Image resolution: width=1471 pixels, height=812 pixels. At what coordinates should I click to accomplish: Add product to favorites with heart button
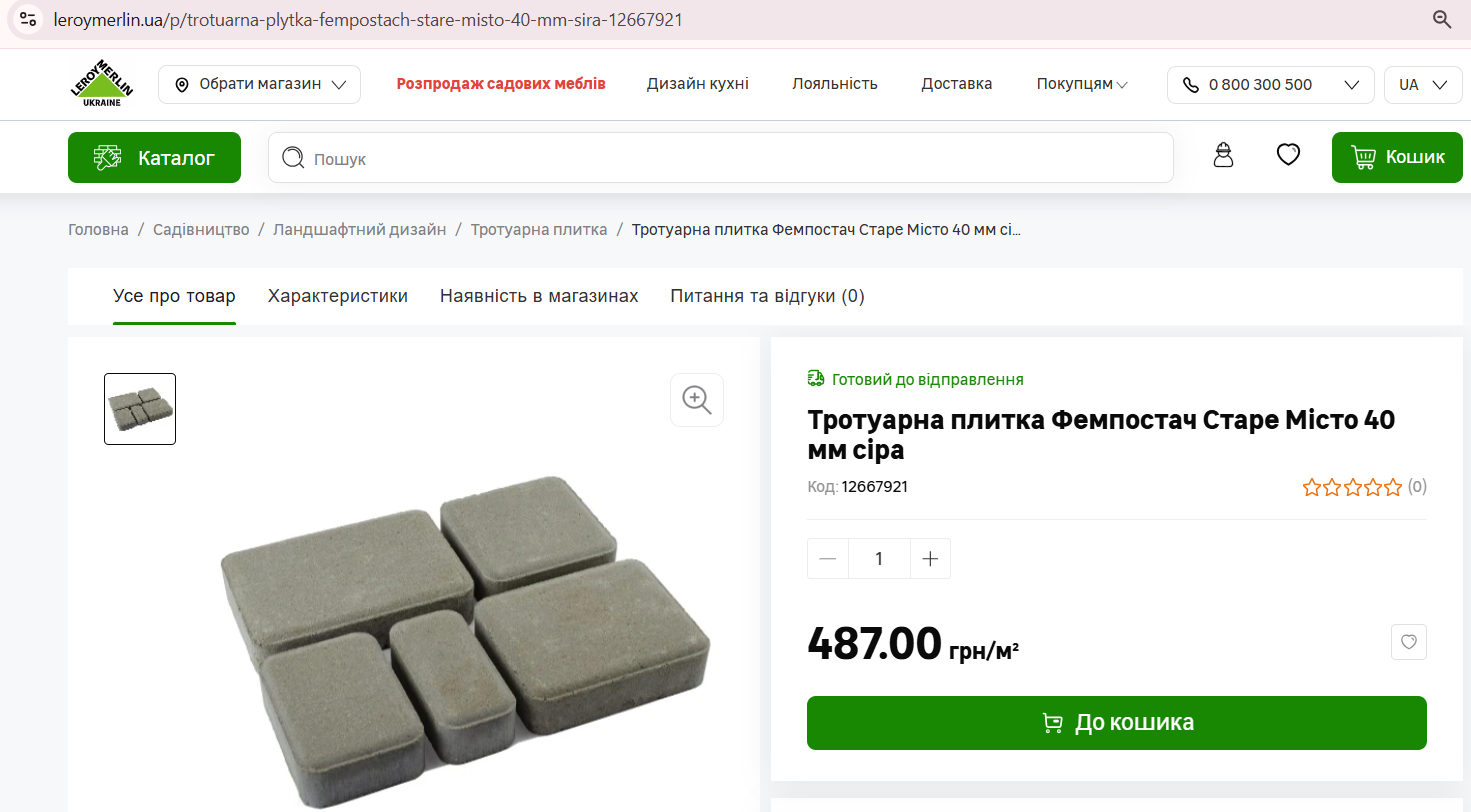click(x=1409, y=642)
